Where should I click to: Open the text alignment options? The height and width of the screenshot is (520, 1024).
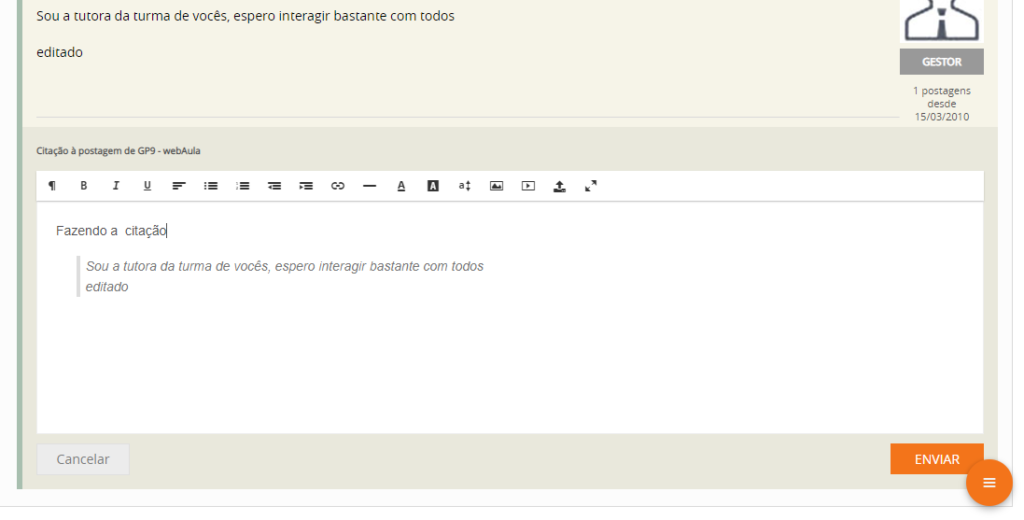pos(179,186)
